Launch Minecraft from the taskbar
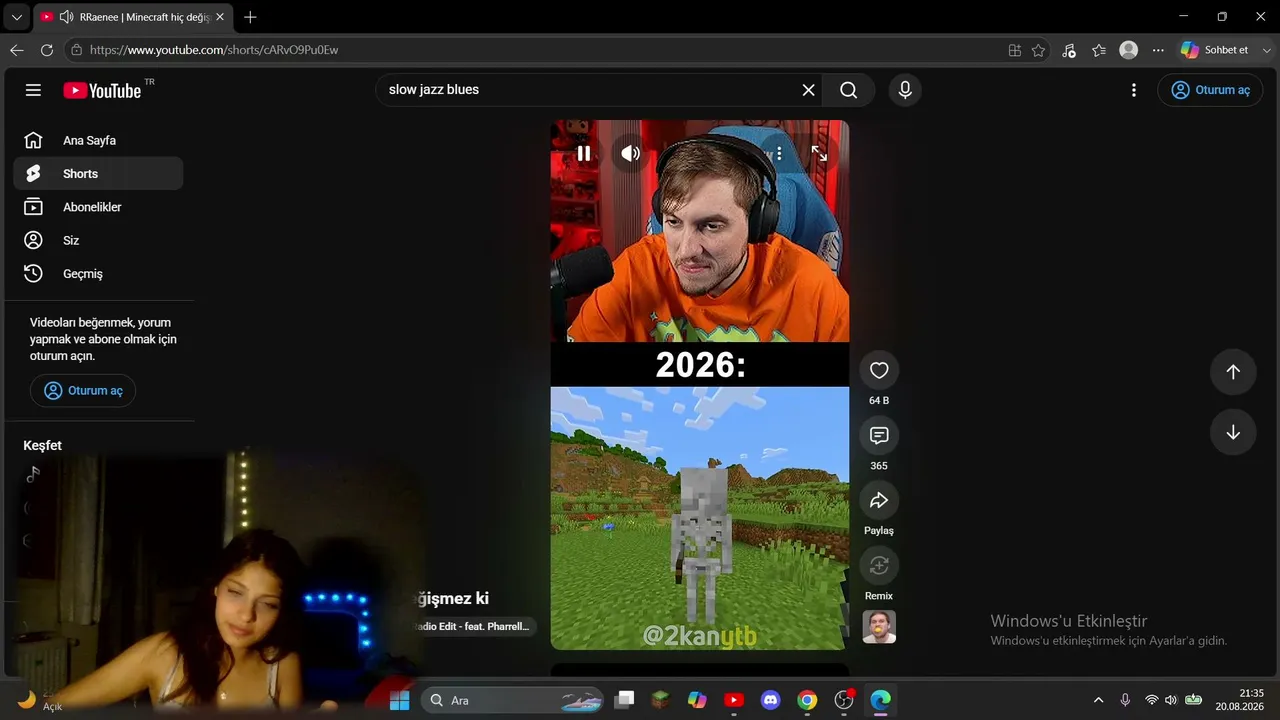Image resolution: width=1280 pixels, height=720 pixels. point(660,700)
